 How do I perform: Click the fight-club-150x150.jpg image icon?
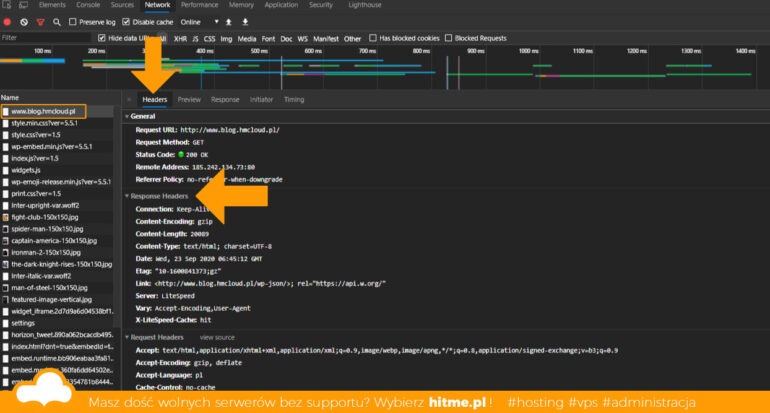(5, 217)
